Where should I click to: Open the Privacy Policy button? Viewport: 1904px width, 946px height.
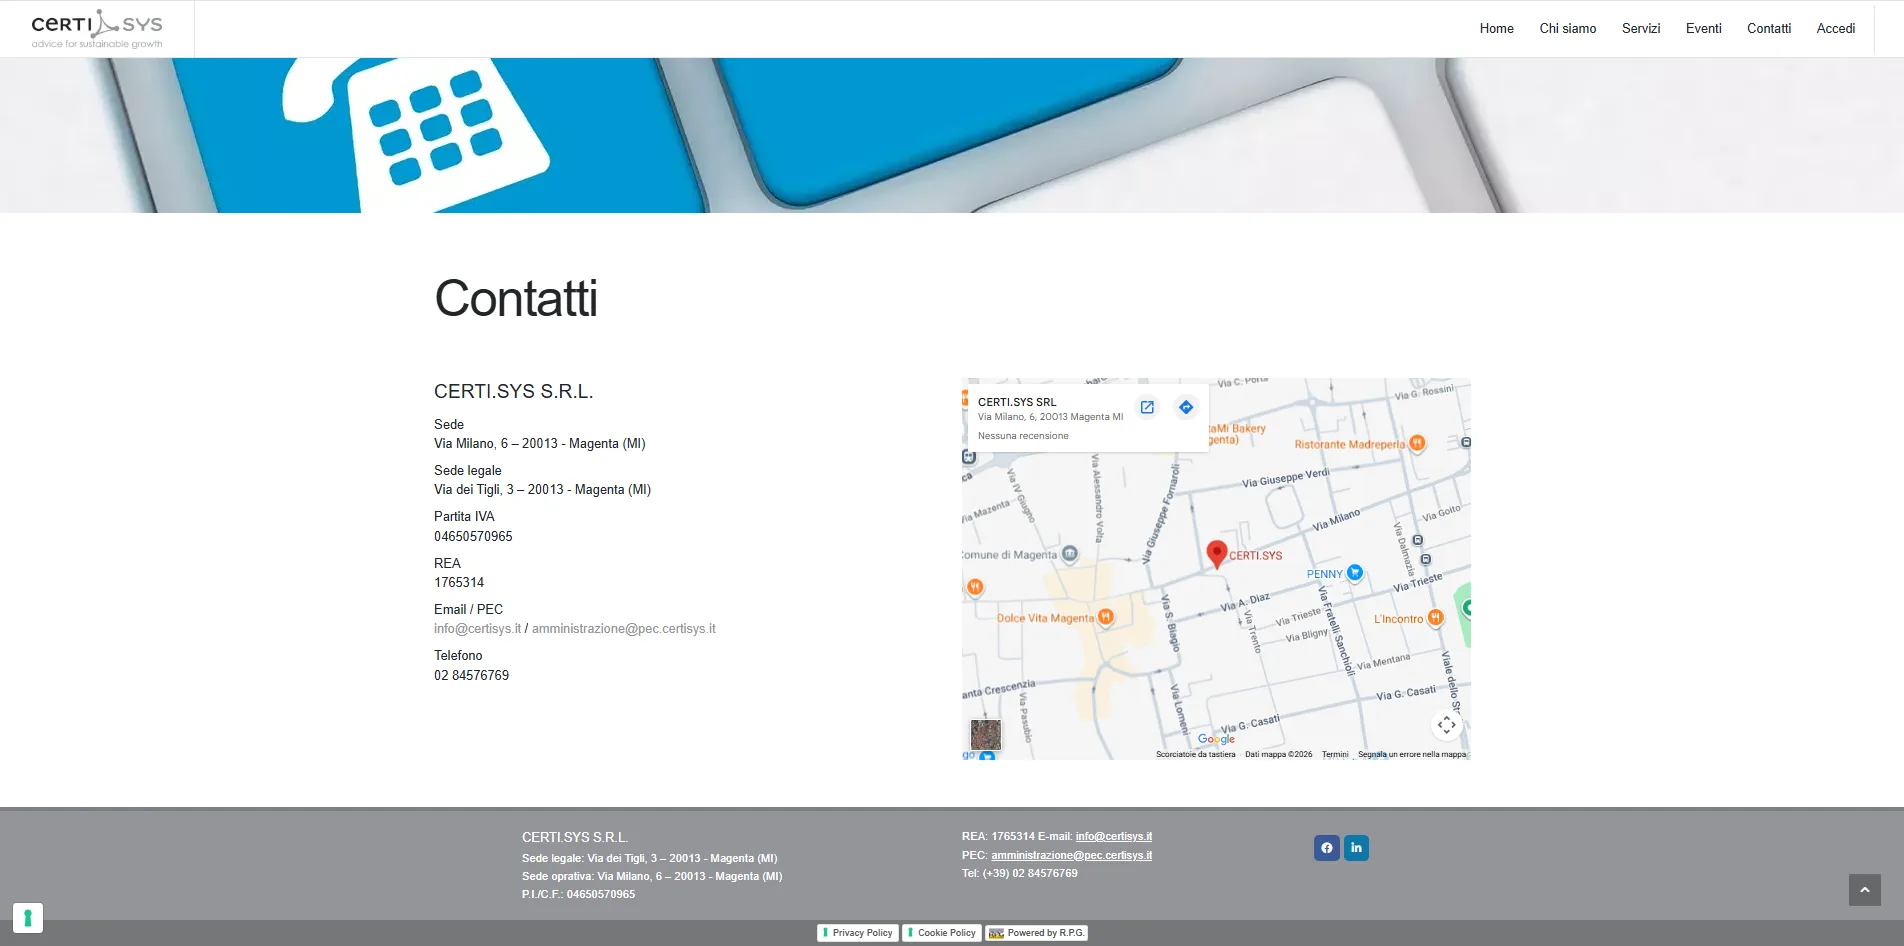tap(857, 933)
